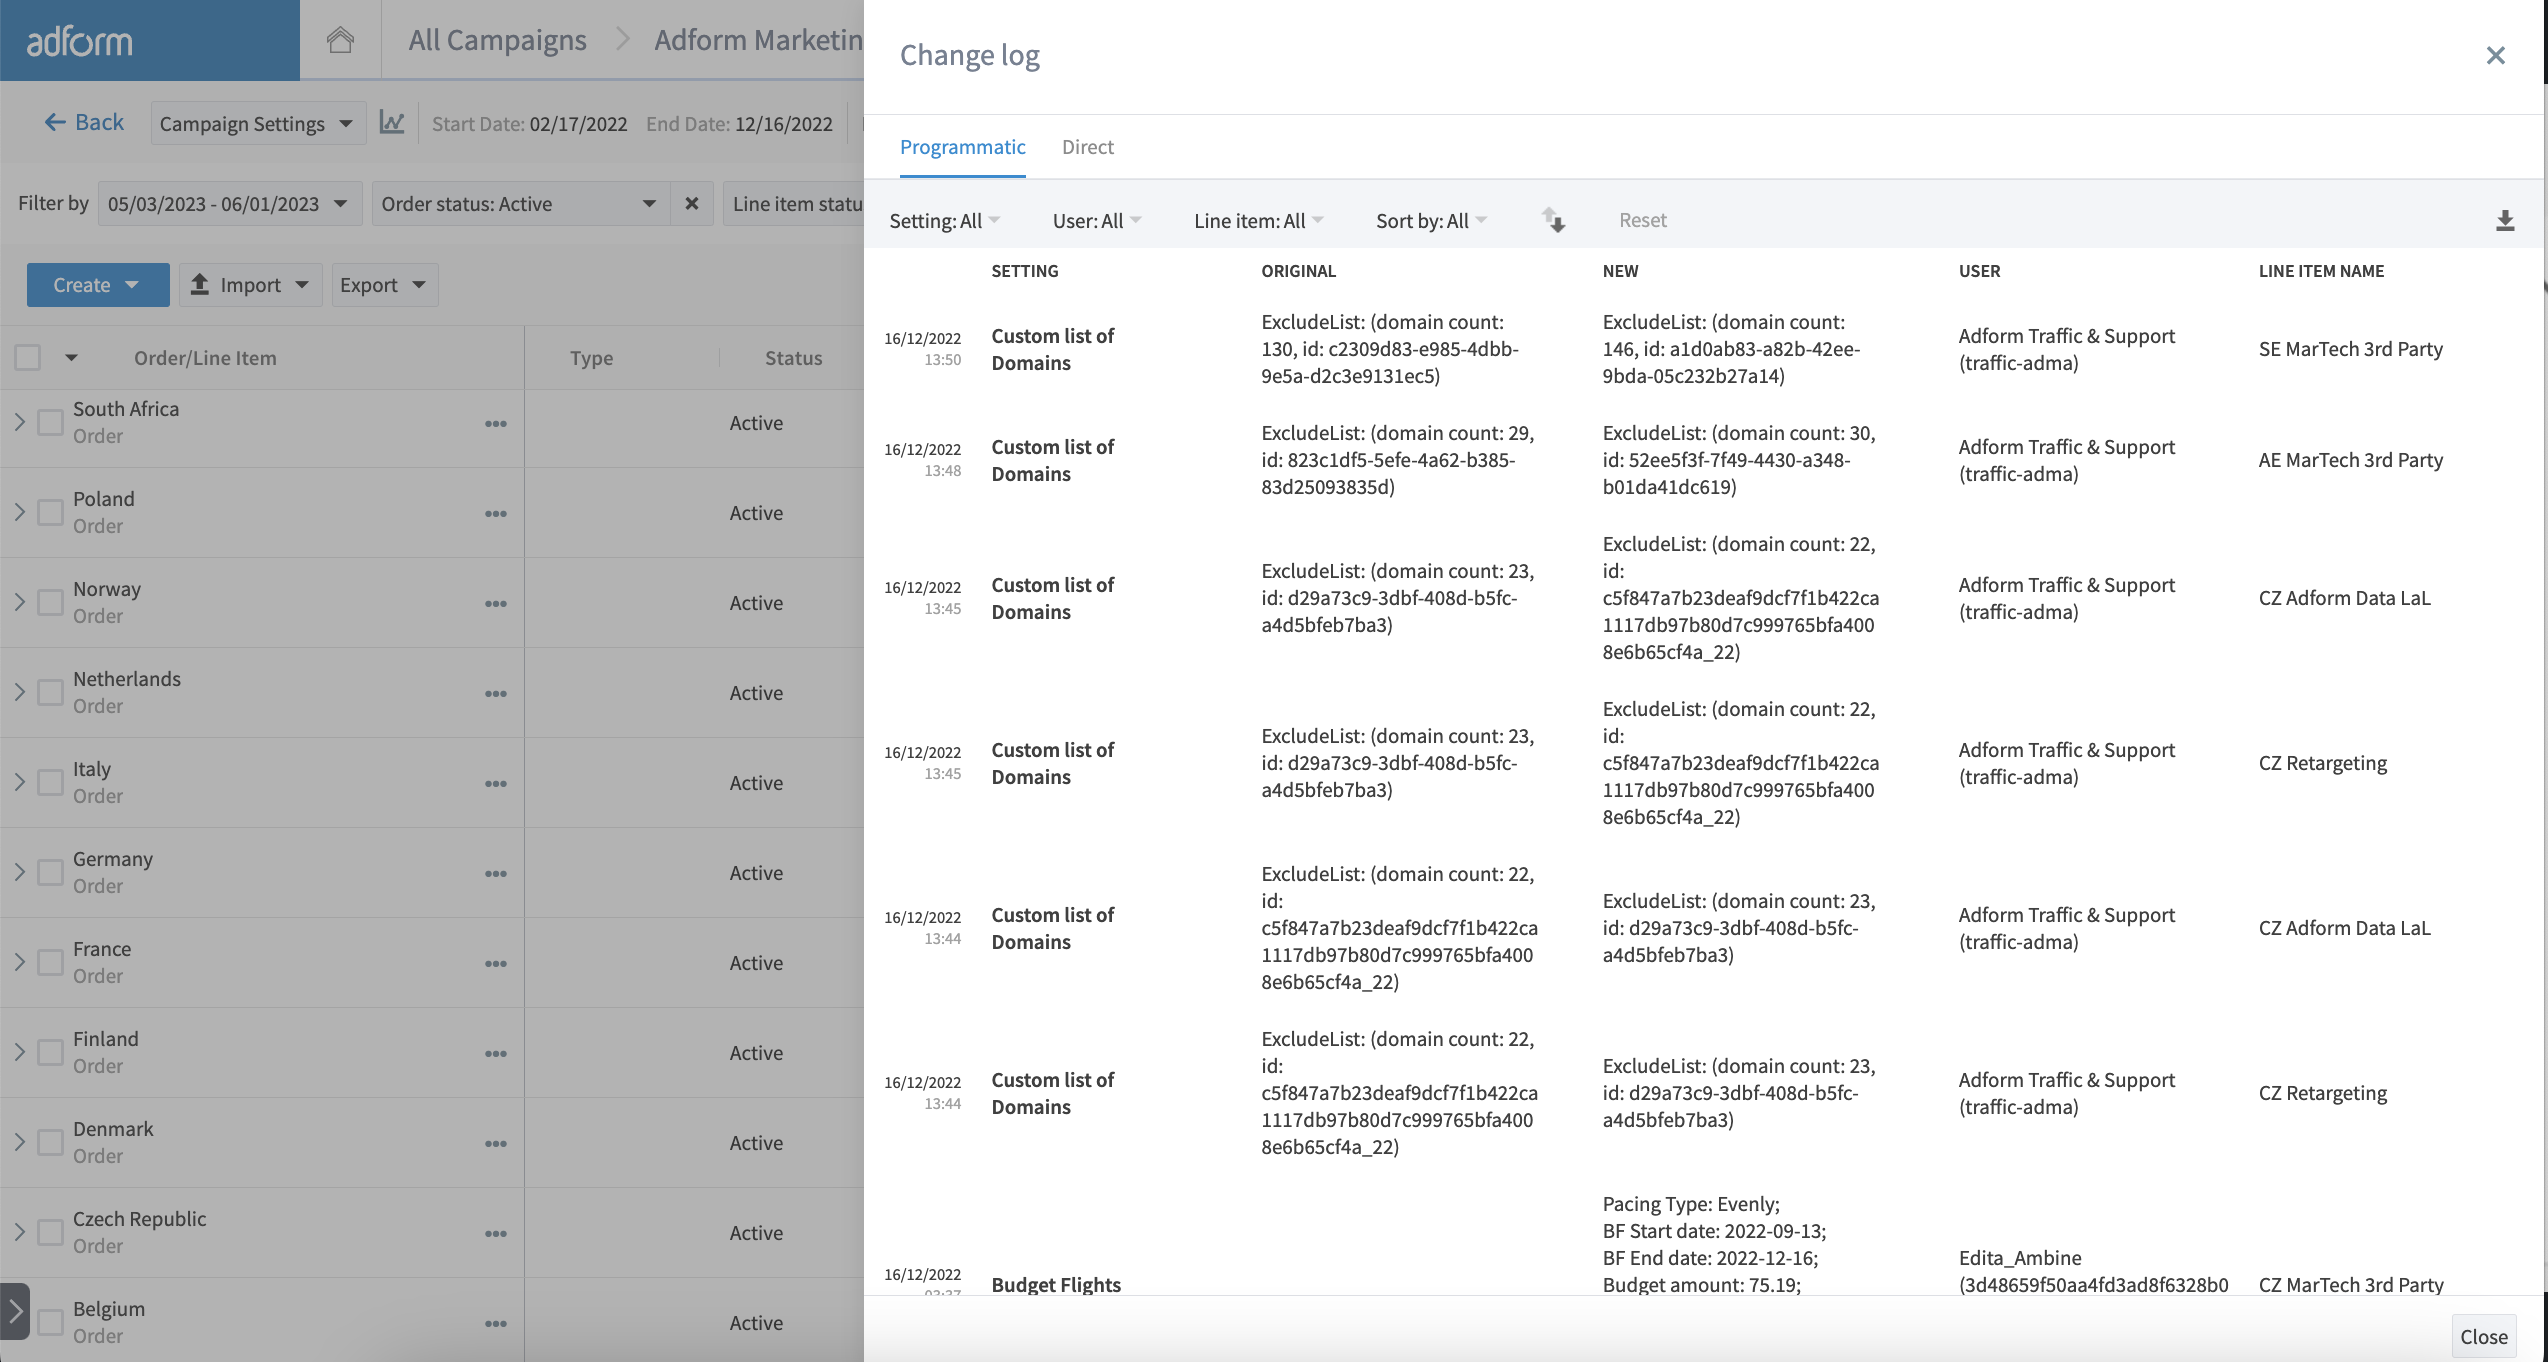
Task: Open the more options dots for Denmark
Action: click(x=496, y=1143)
